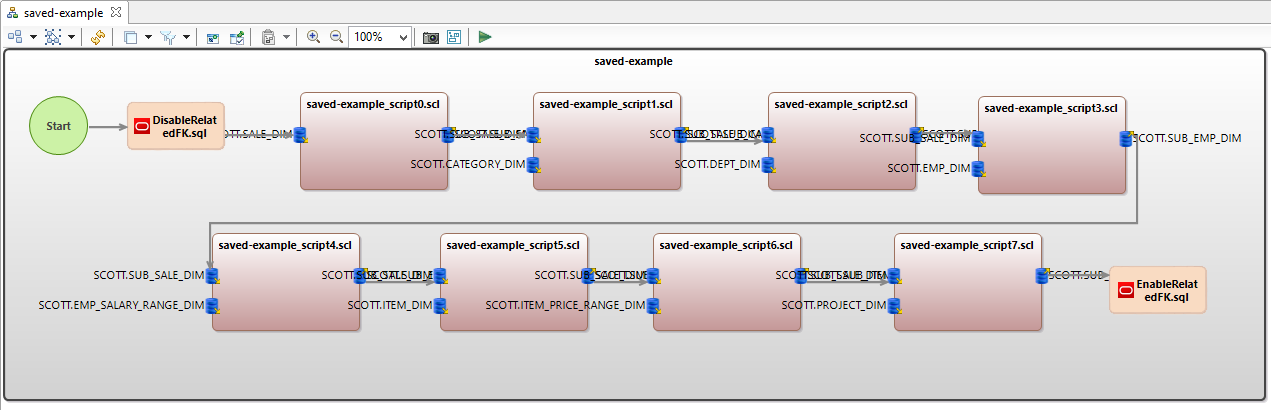Click SCOTT.DEPT_DIM database port icon
The height and width of the screenshot is (410, 1271).
point(768,164)
